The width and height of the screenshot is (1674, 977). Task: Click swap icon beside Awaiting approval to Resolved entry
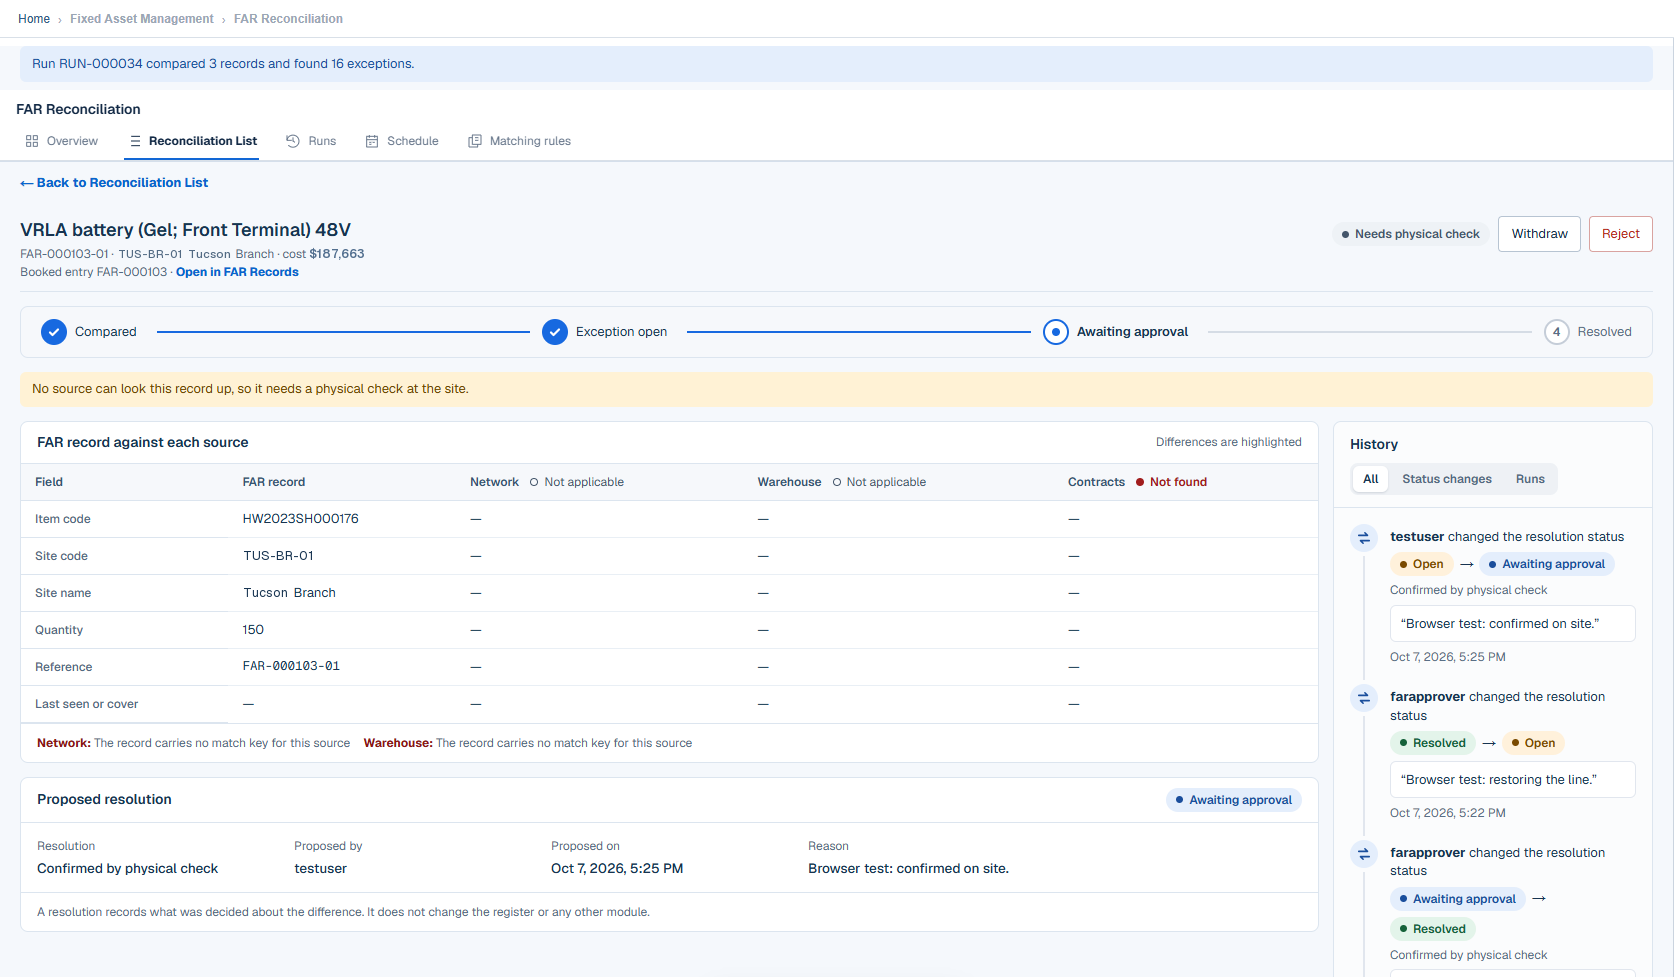tap(1364, 854)
